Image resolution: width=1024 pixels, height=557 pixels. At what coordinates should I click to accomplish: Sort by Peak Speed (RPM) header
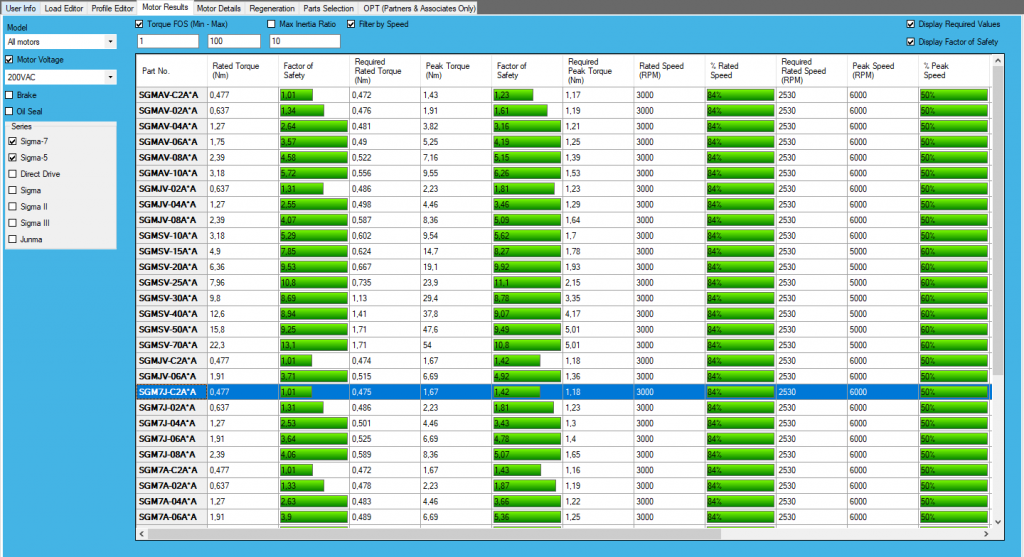point(883,71)
